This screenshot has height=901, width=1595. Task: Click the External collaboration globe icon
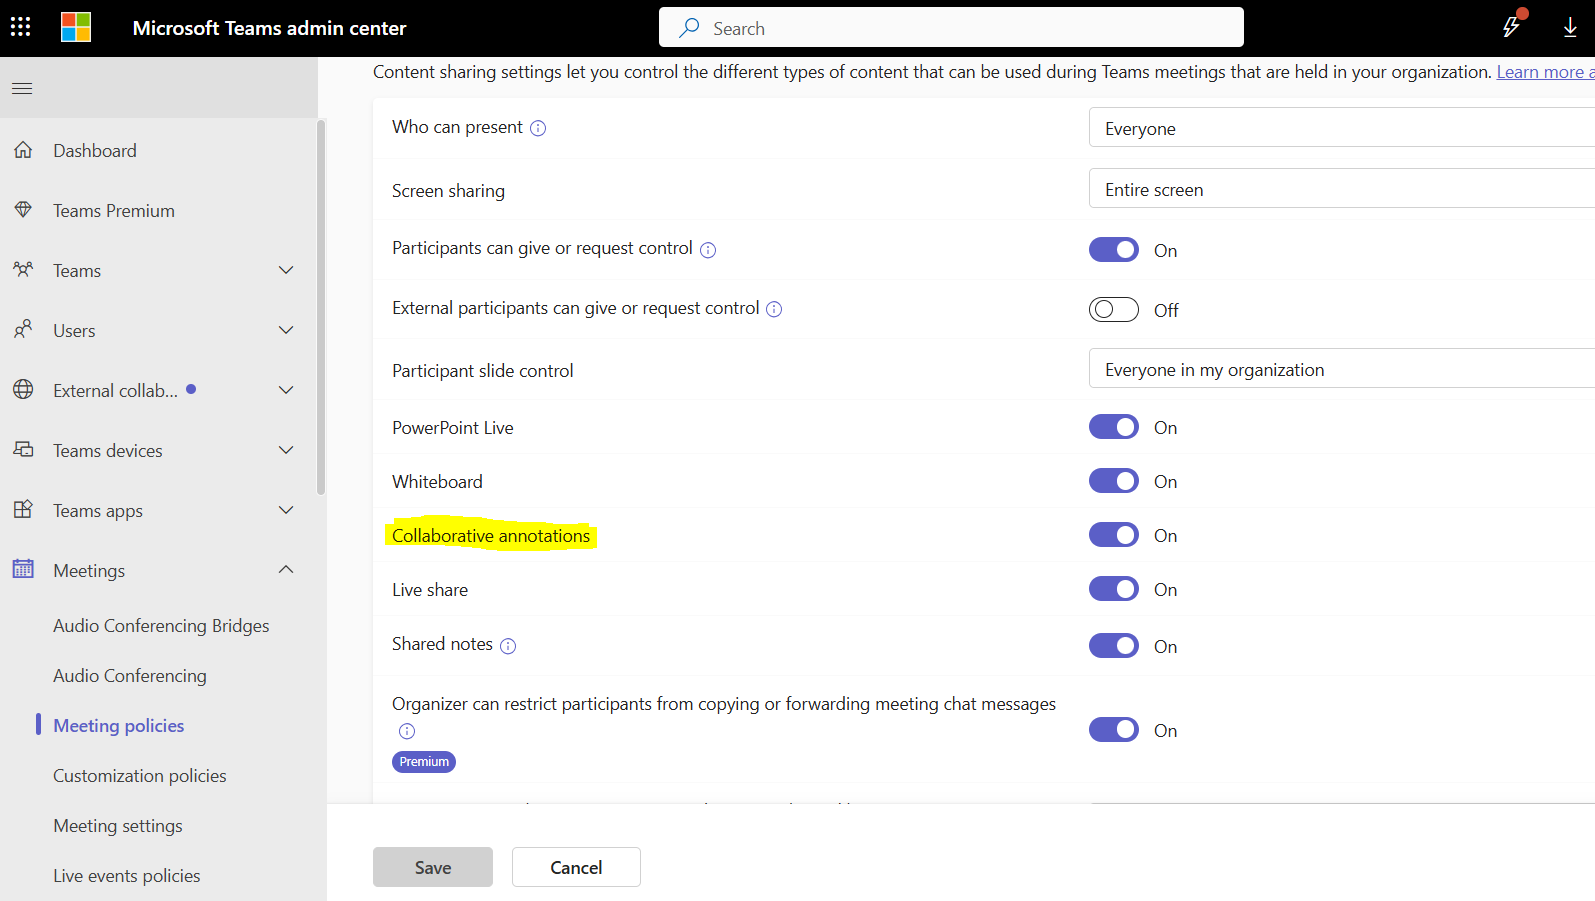point(23,390)
